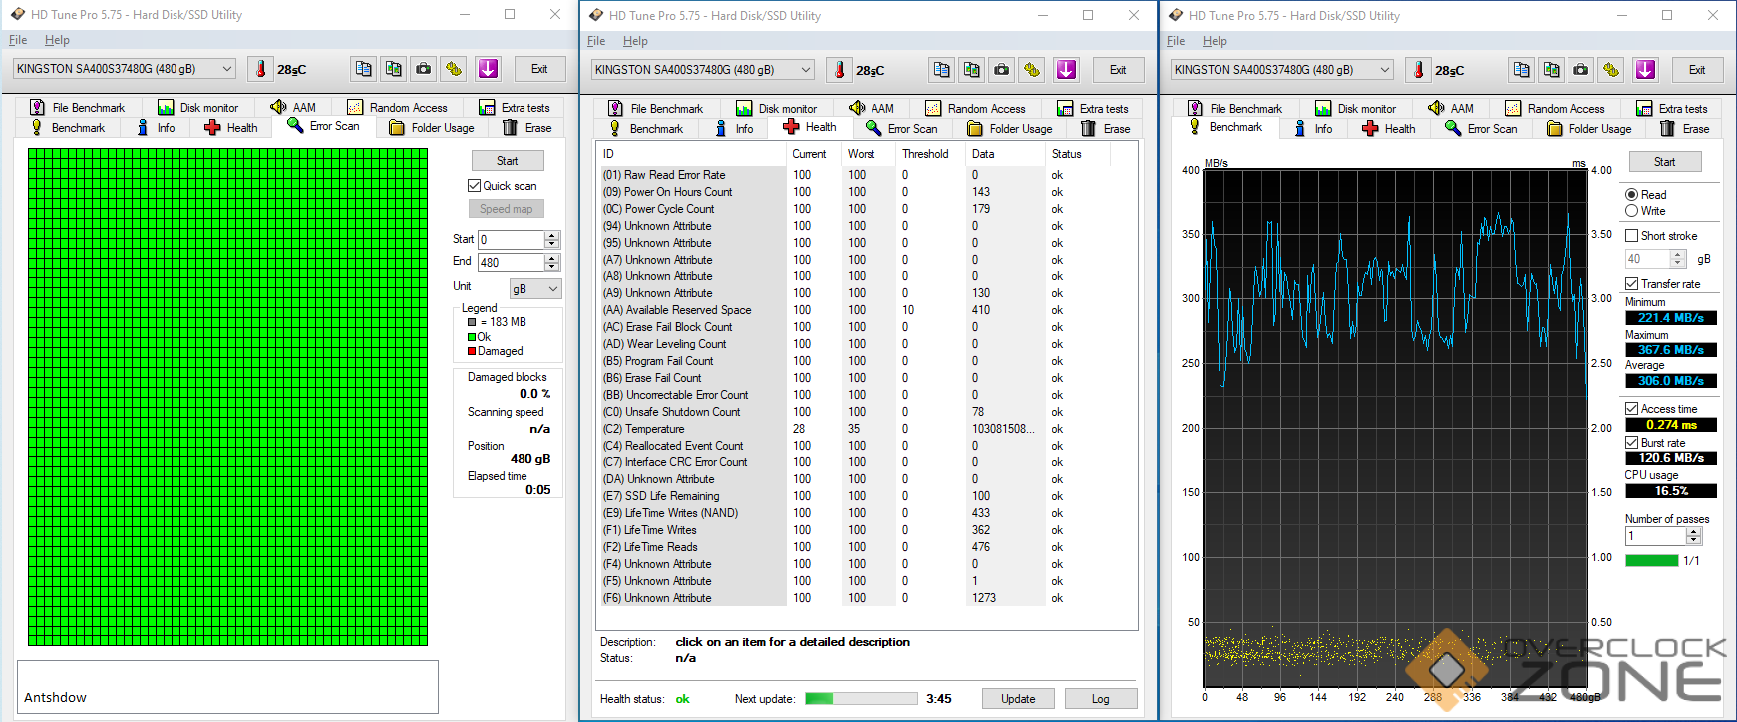Click the End position input field
Viewport: 1737px width, 722px height.
[x=511, y=262]
